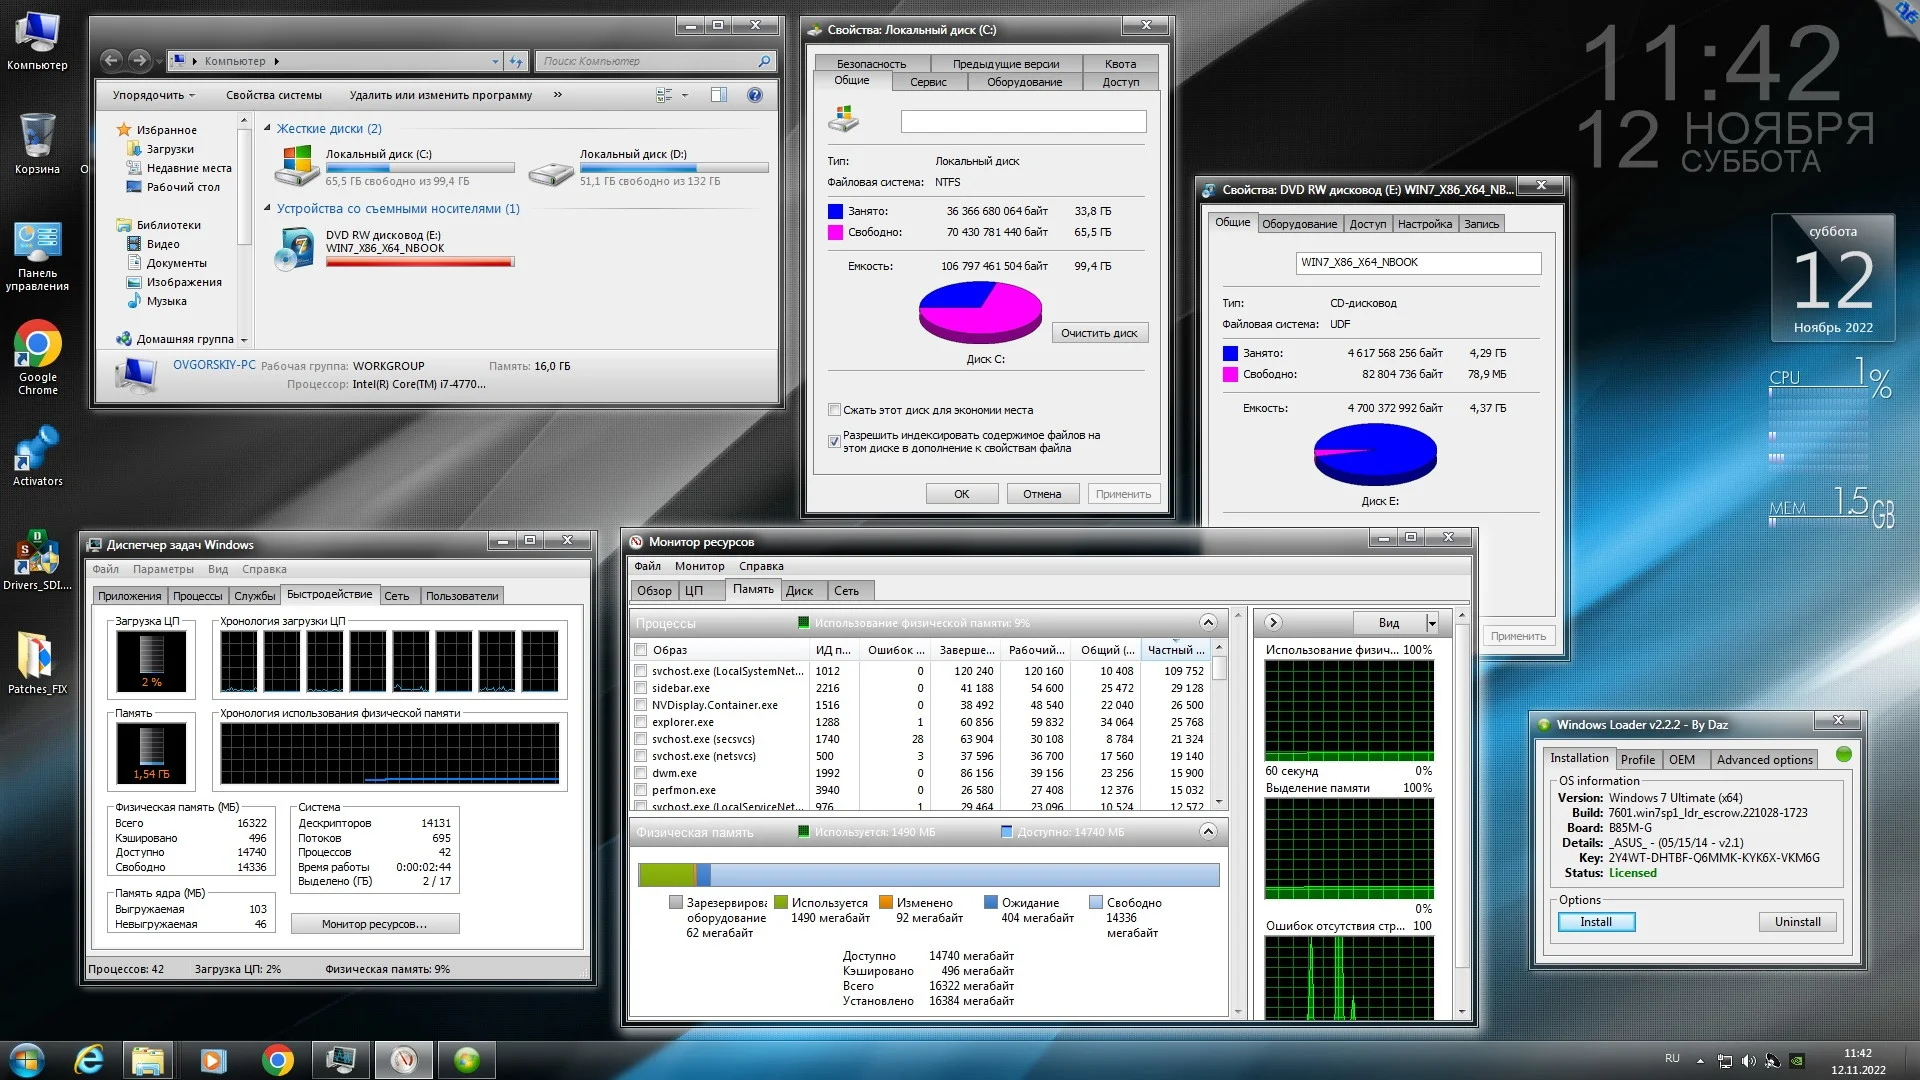This screenshot has height=1080, width=1920.
Task: Click the Windows Start orb
Action: (x=27, y=1060)
